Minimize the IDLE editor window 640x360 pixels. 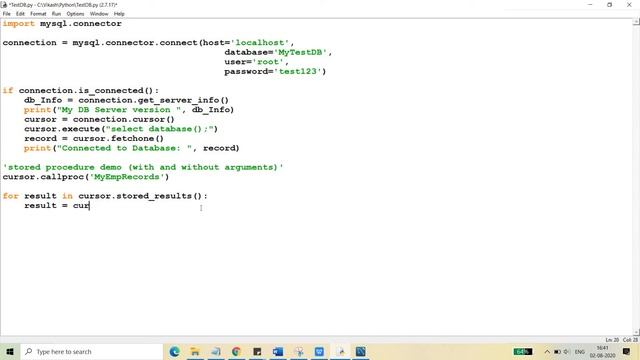(x=590, y=5)
